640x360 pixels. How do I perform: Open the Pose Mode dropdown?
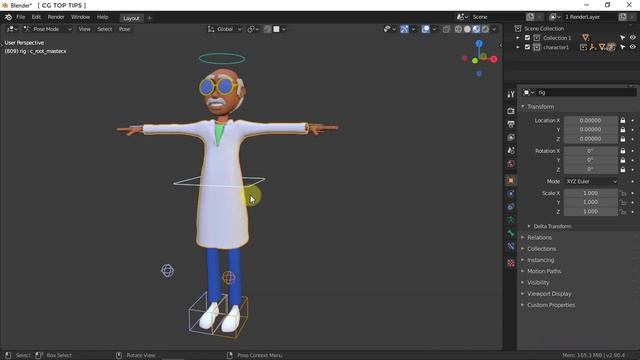pos(47,29)
